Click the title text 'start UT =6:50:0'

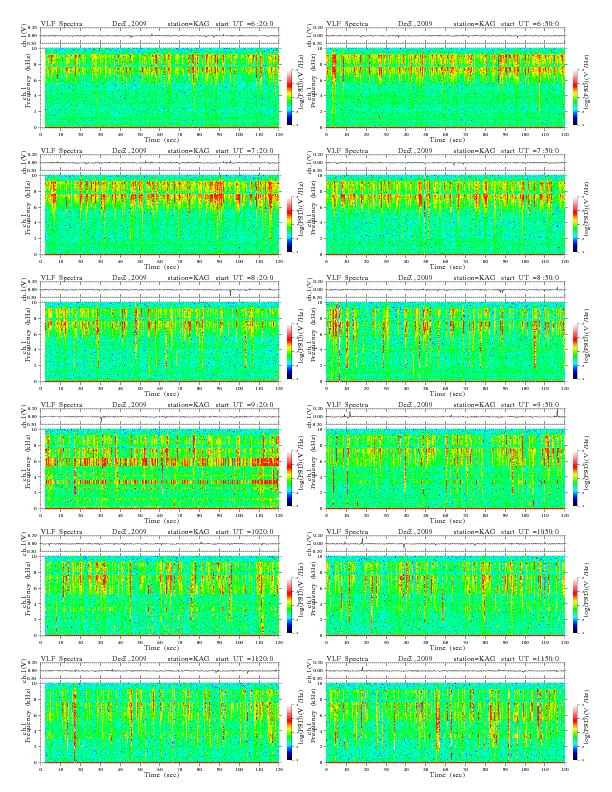tap(530, 24)
